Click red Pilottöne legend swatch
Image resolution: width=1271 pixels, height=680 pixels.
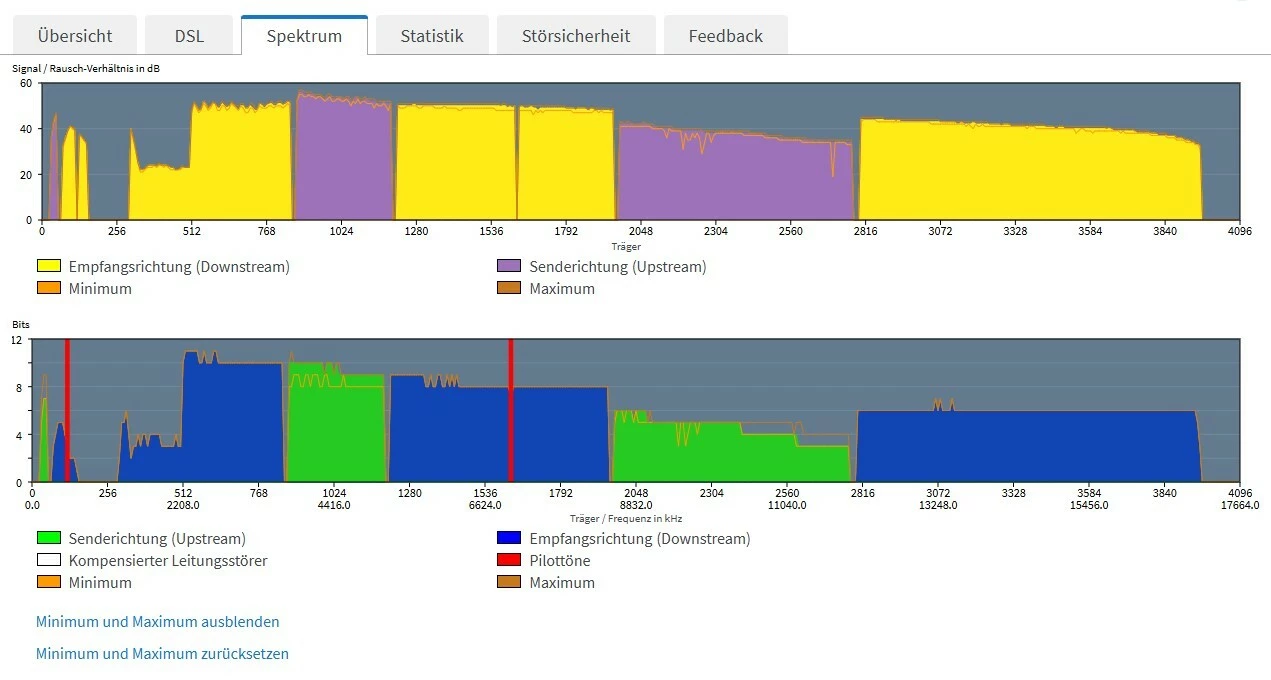tap(509, 561)
